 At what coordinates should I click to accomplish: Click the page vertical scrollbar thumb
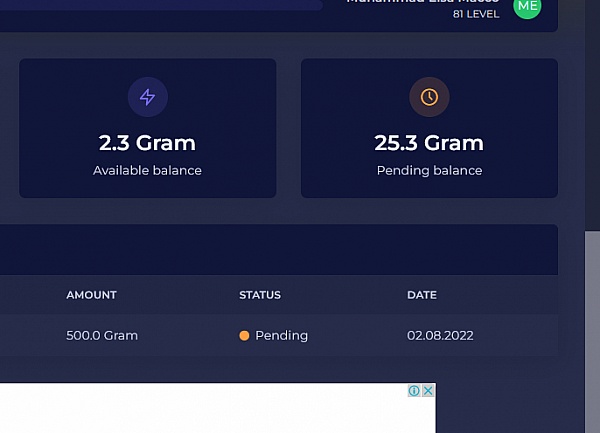click(x=592, y=332)
